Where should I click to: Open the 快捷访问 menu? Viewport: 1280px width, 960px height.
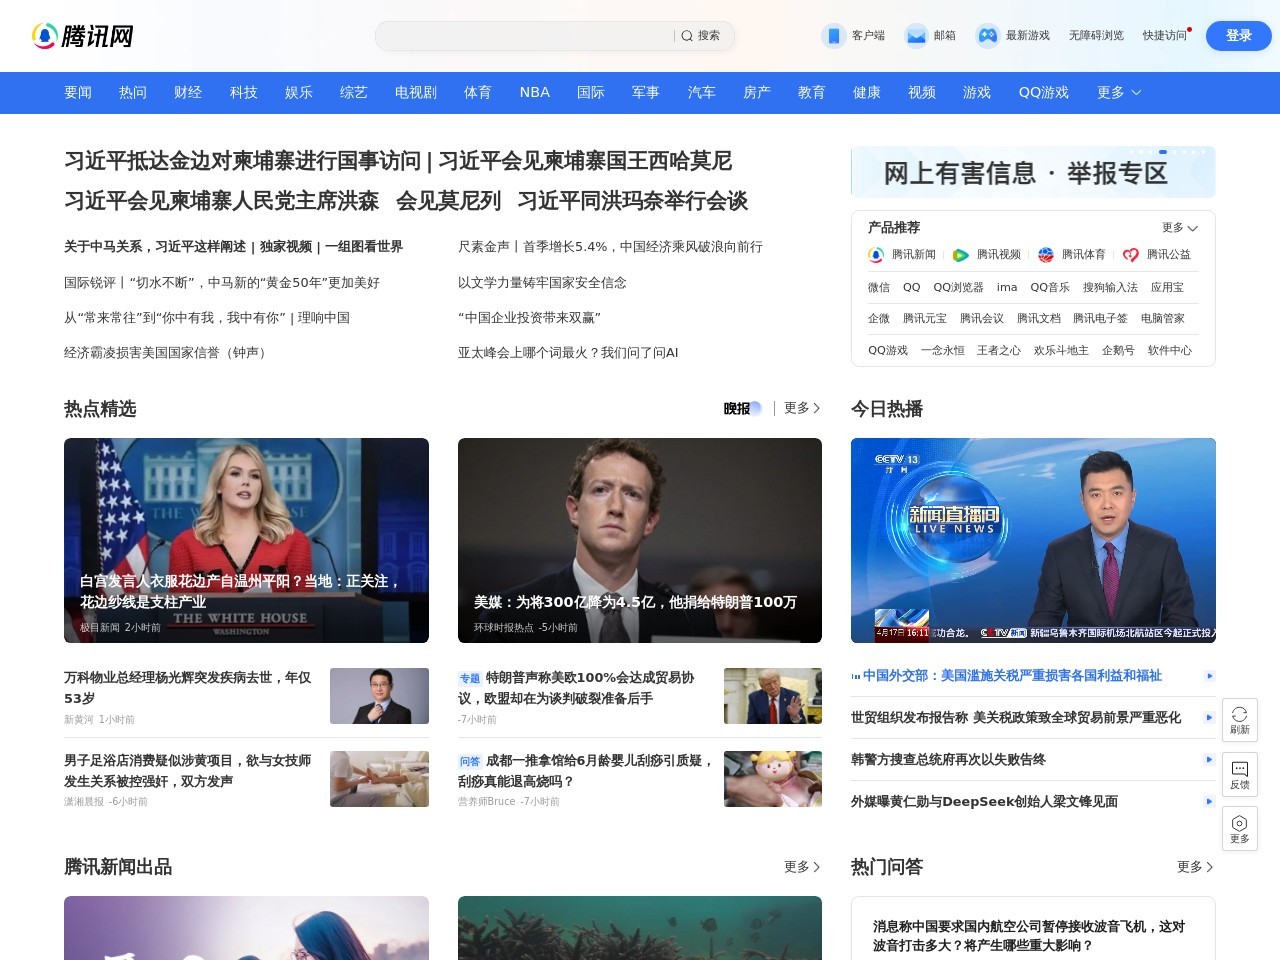tap(1166, 36)
